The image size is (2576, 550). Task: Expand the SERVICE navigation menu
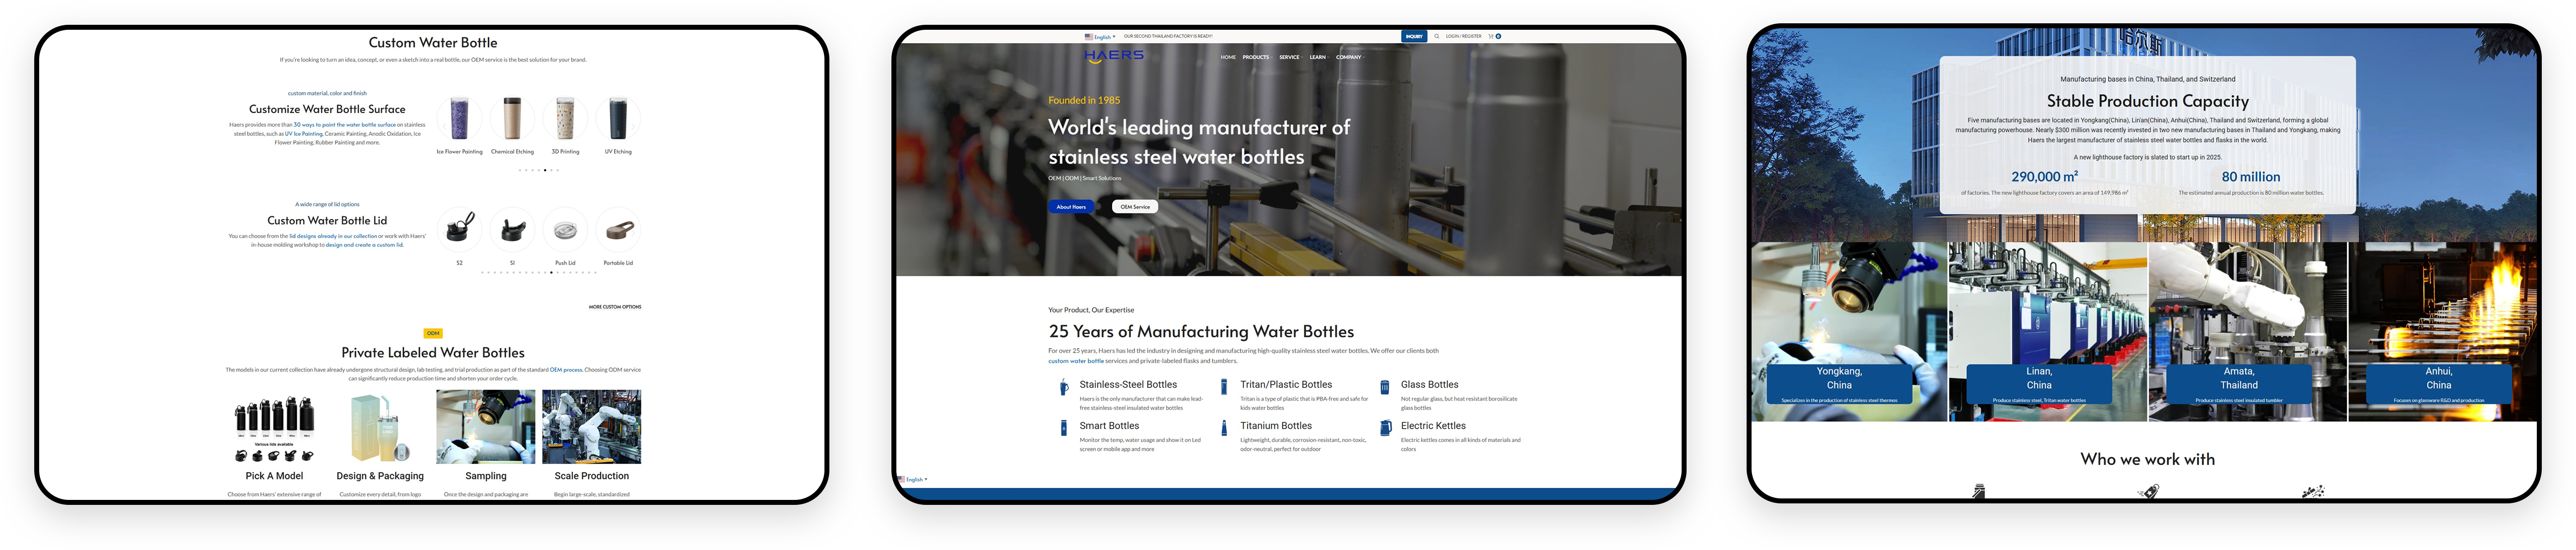1290,57
